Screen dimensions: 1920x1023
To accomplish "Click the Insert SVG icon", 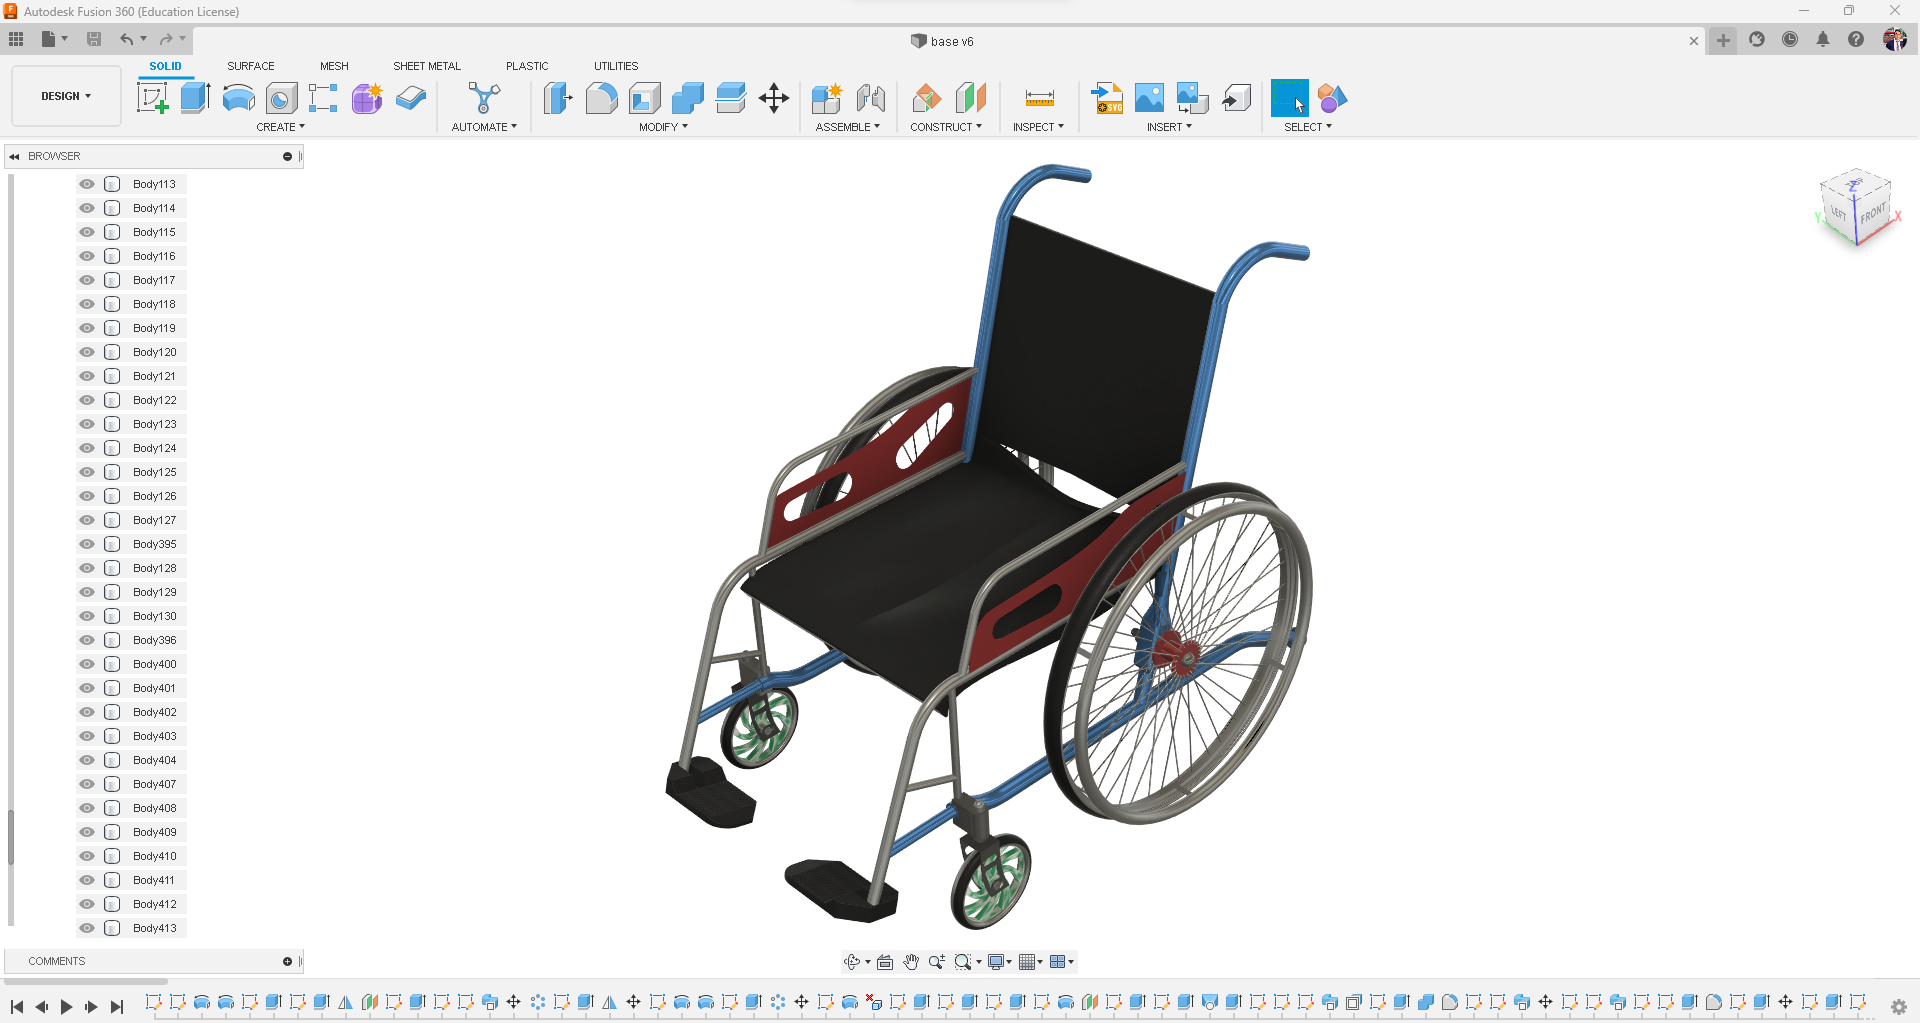I will pos(1107,98).
